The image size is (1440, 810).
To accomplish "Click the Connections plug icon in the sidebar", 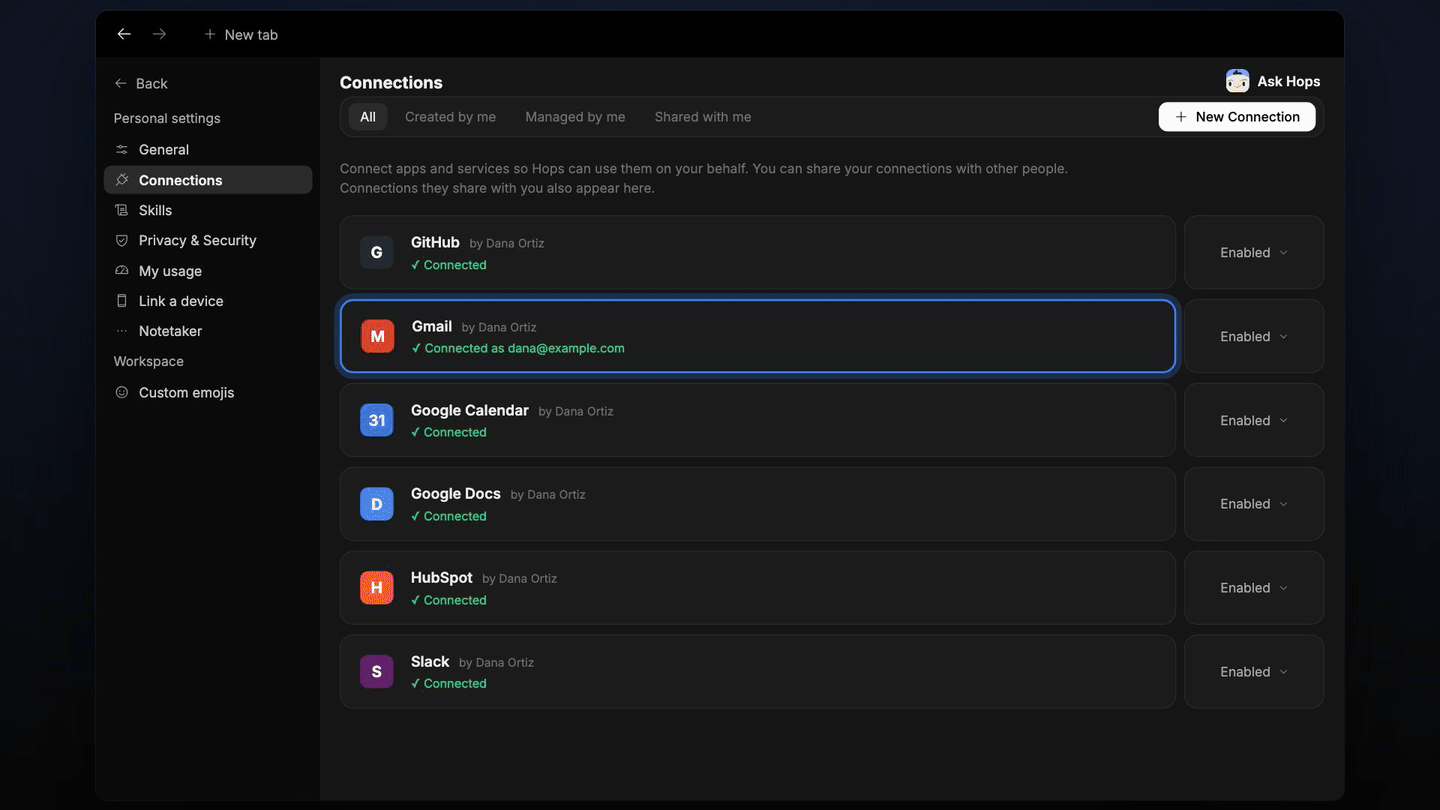I will tap(122, 180).
